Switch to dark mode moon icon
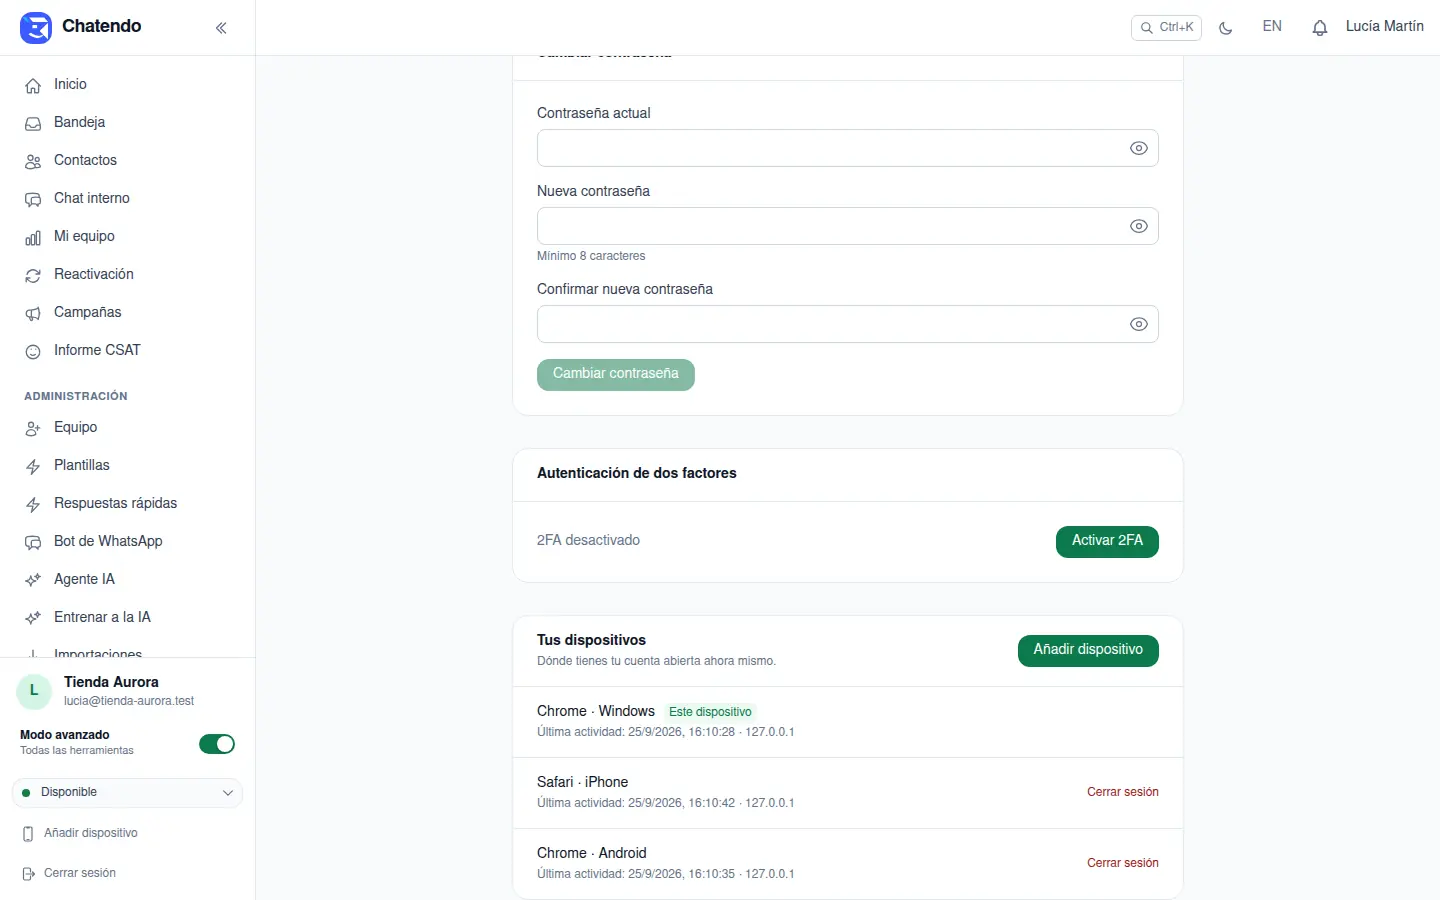 [1226, 28]
